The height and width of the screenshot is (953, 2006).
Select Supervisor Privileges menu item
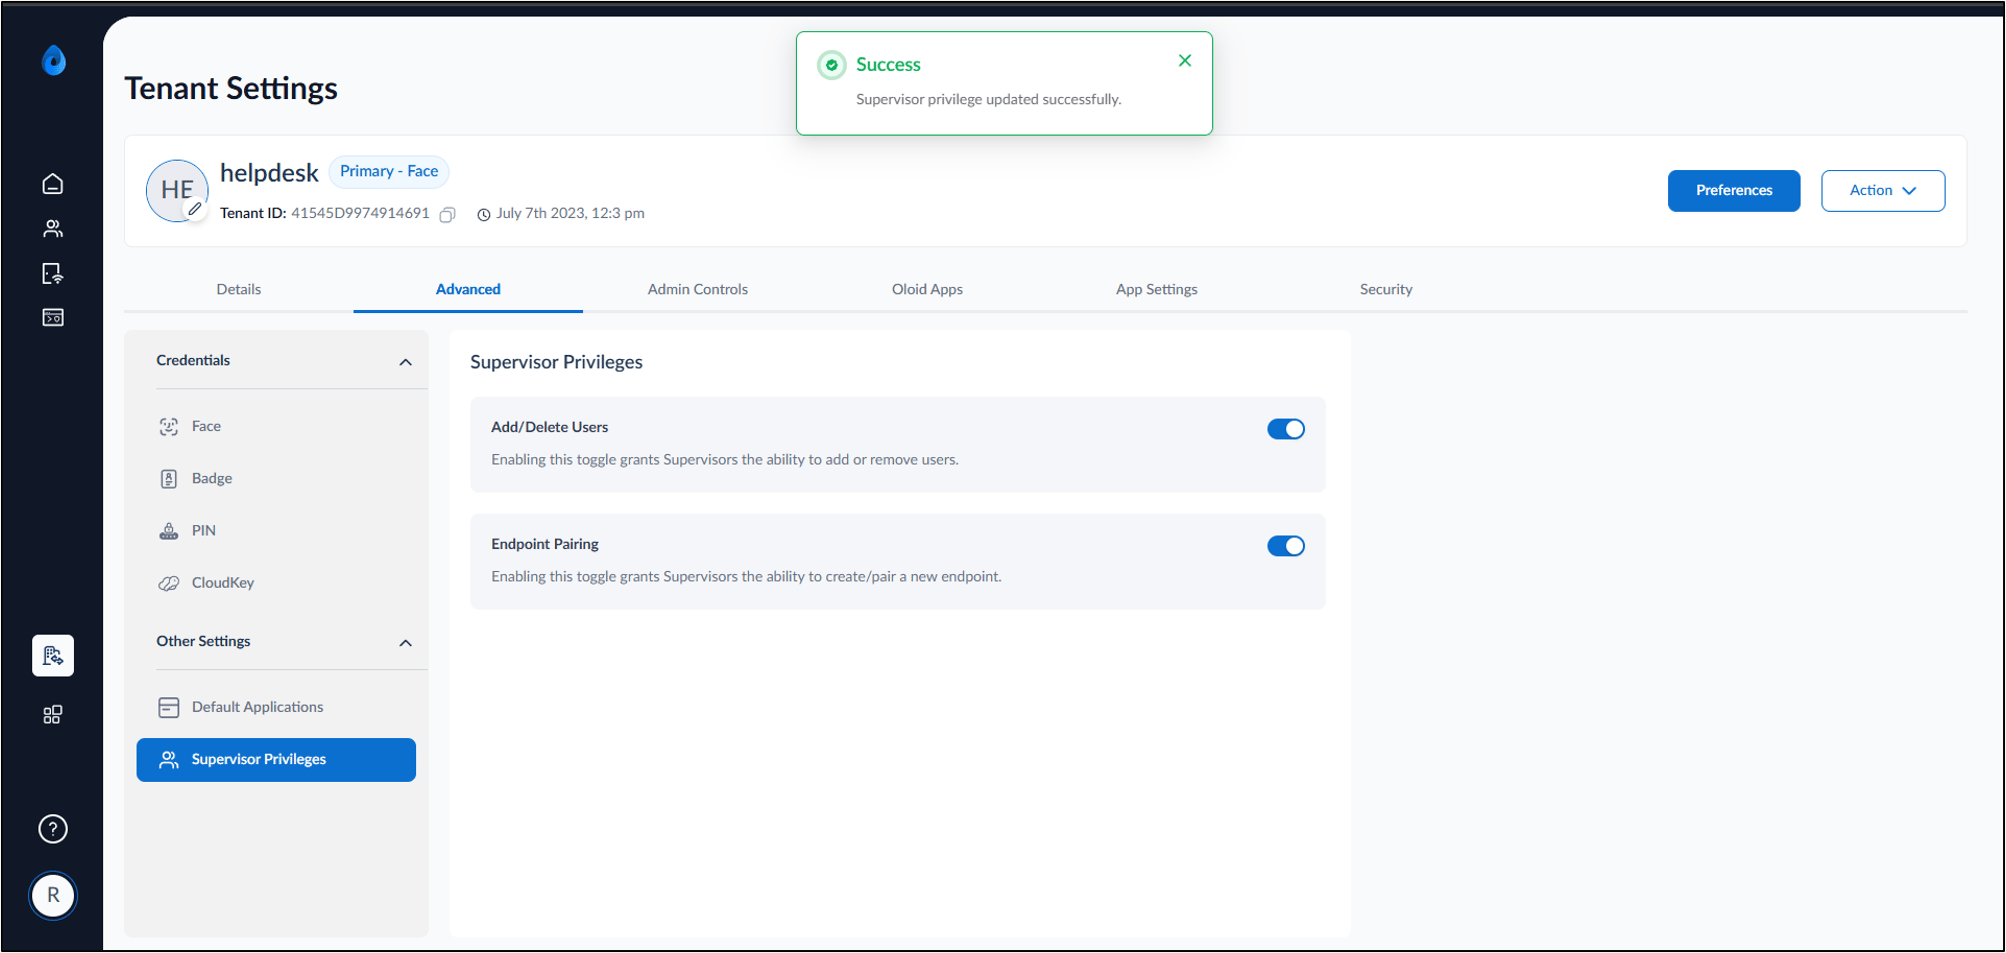click(276, 760)
